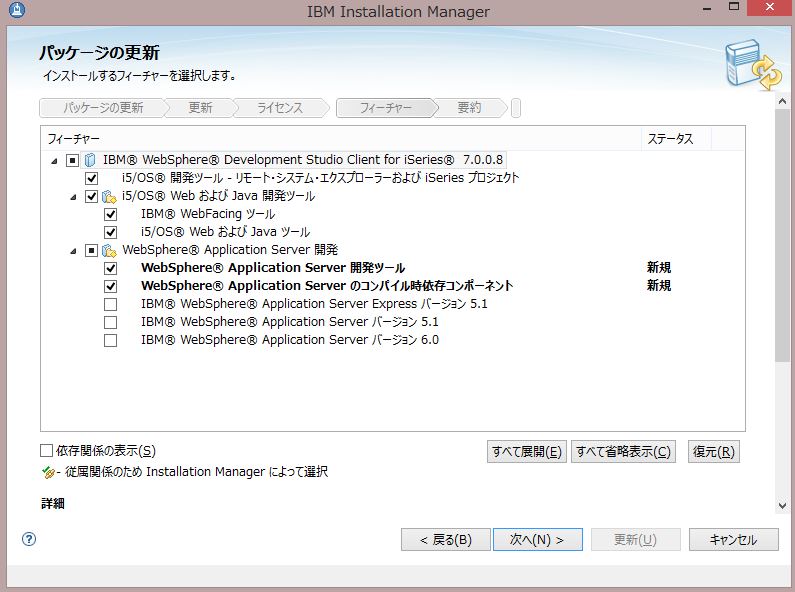Go back with the < 戻る(B) button
795x592 pixels.
click(x=446, y=540)
